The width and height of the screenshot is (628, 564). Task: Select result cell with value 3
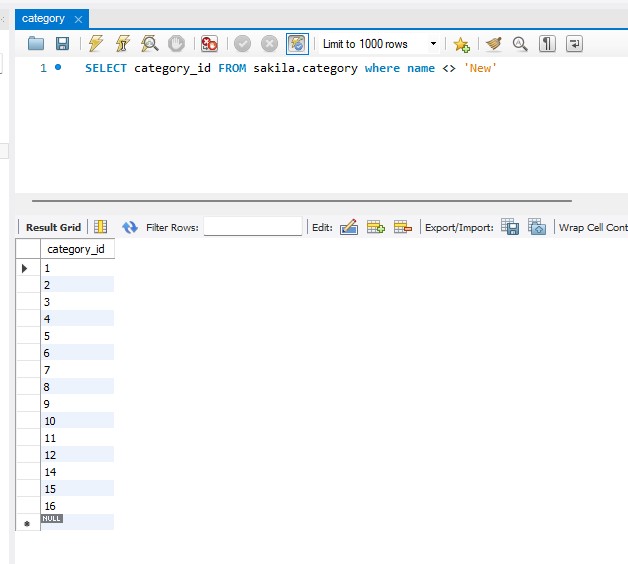tap(77, 302)
